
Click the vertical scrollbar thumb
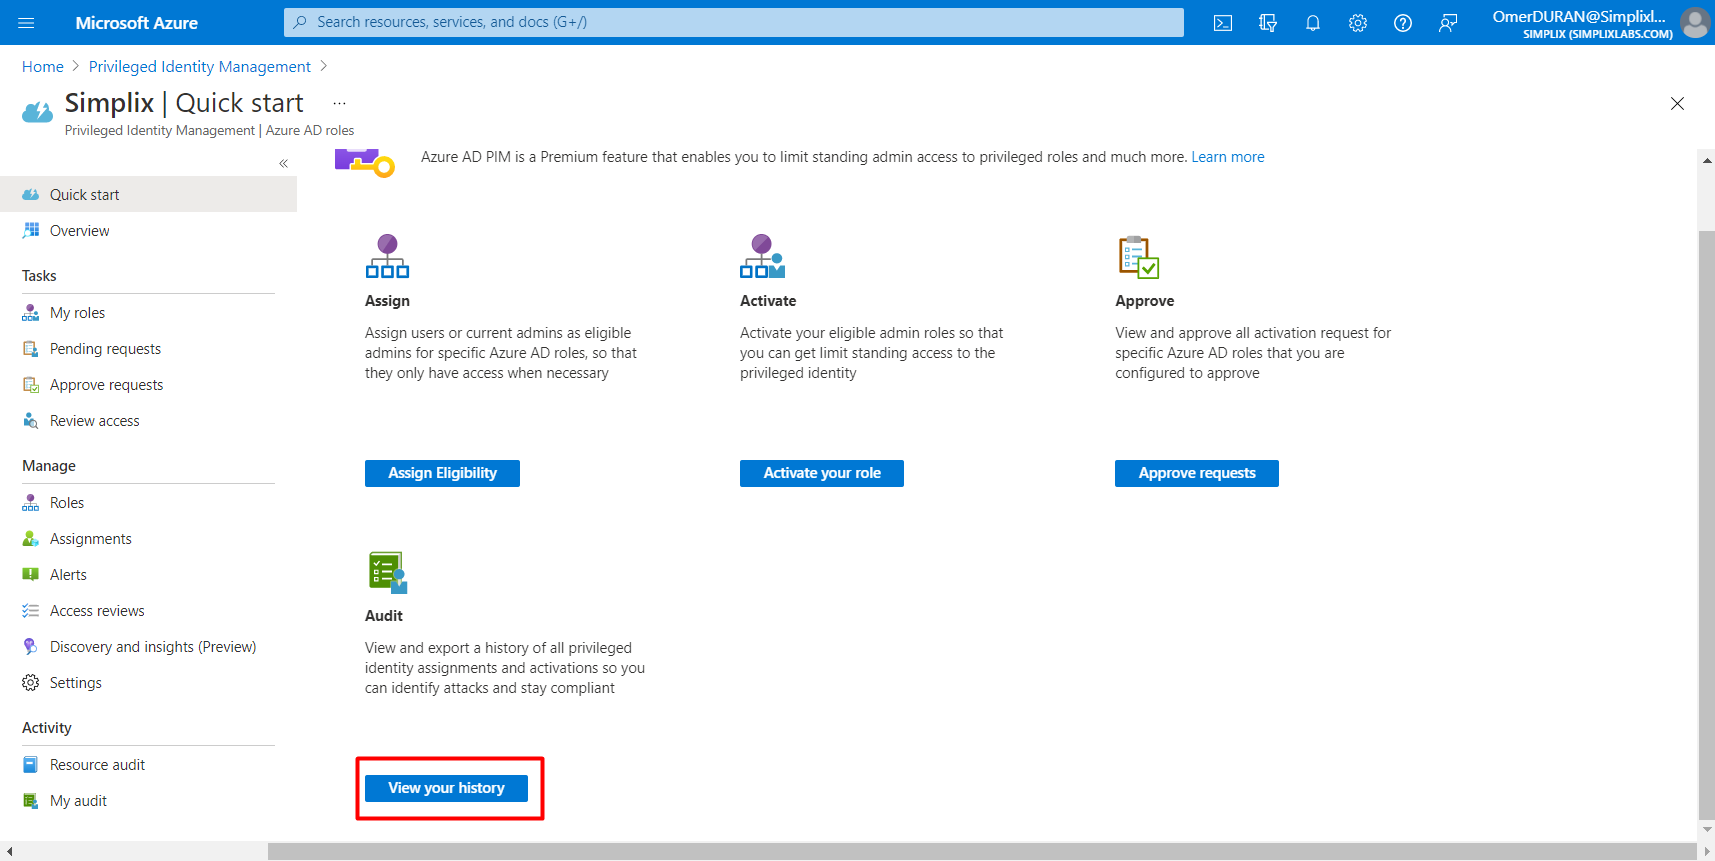tap(1706, 524)
